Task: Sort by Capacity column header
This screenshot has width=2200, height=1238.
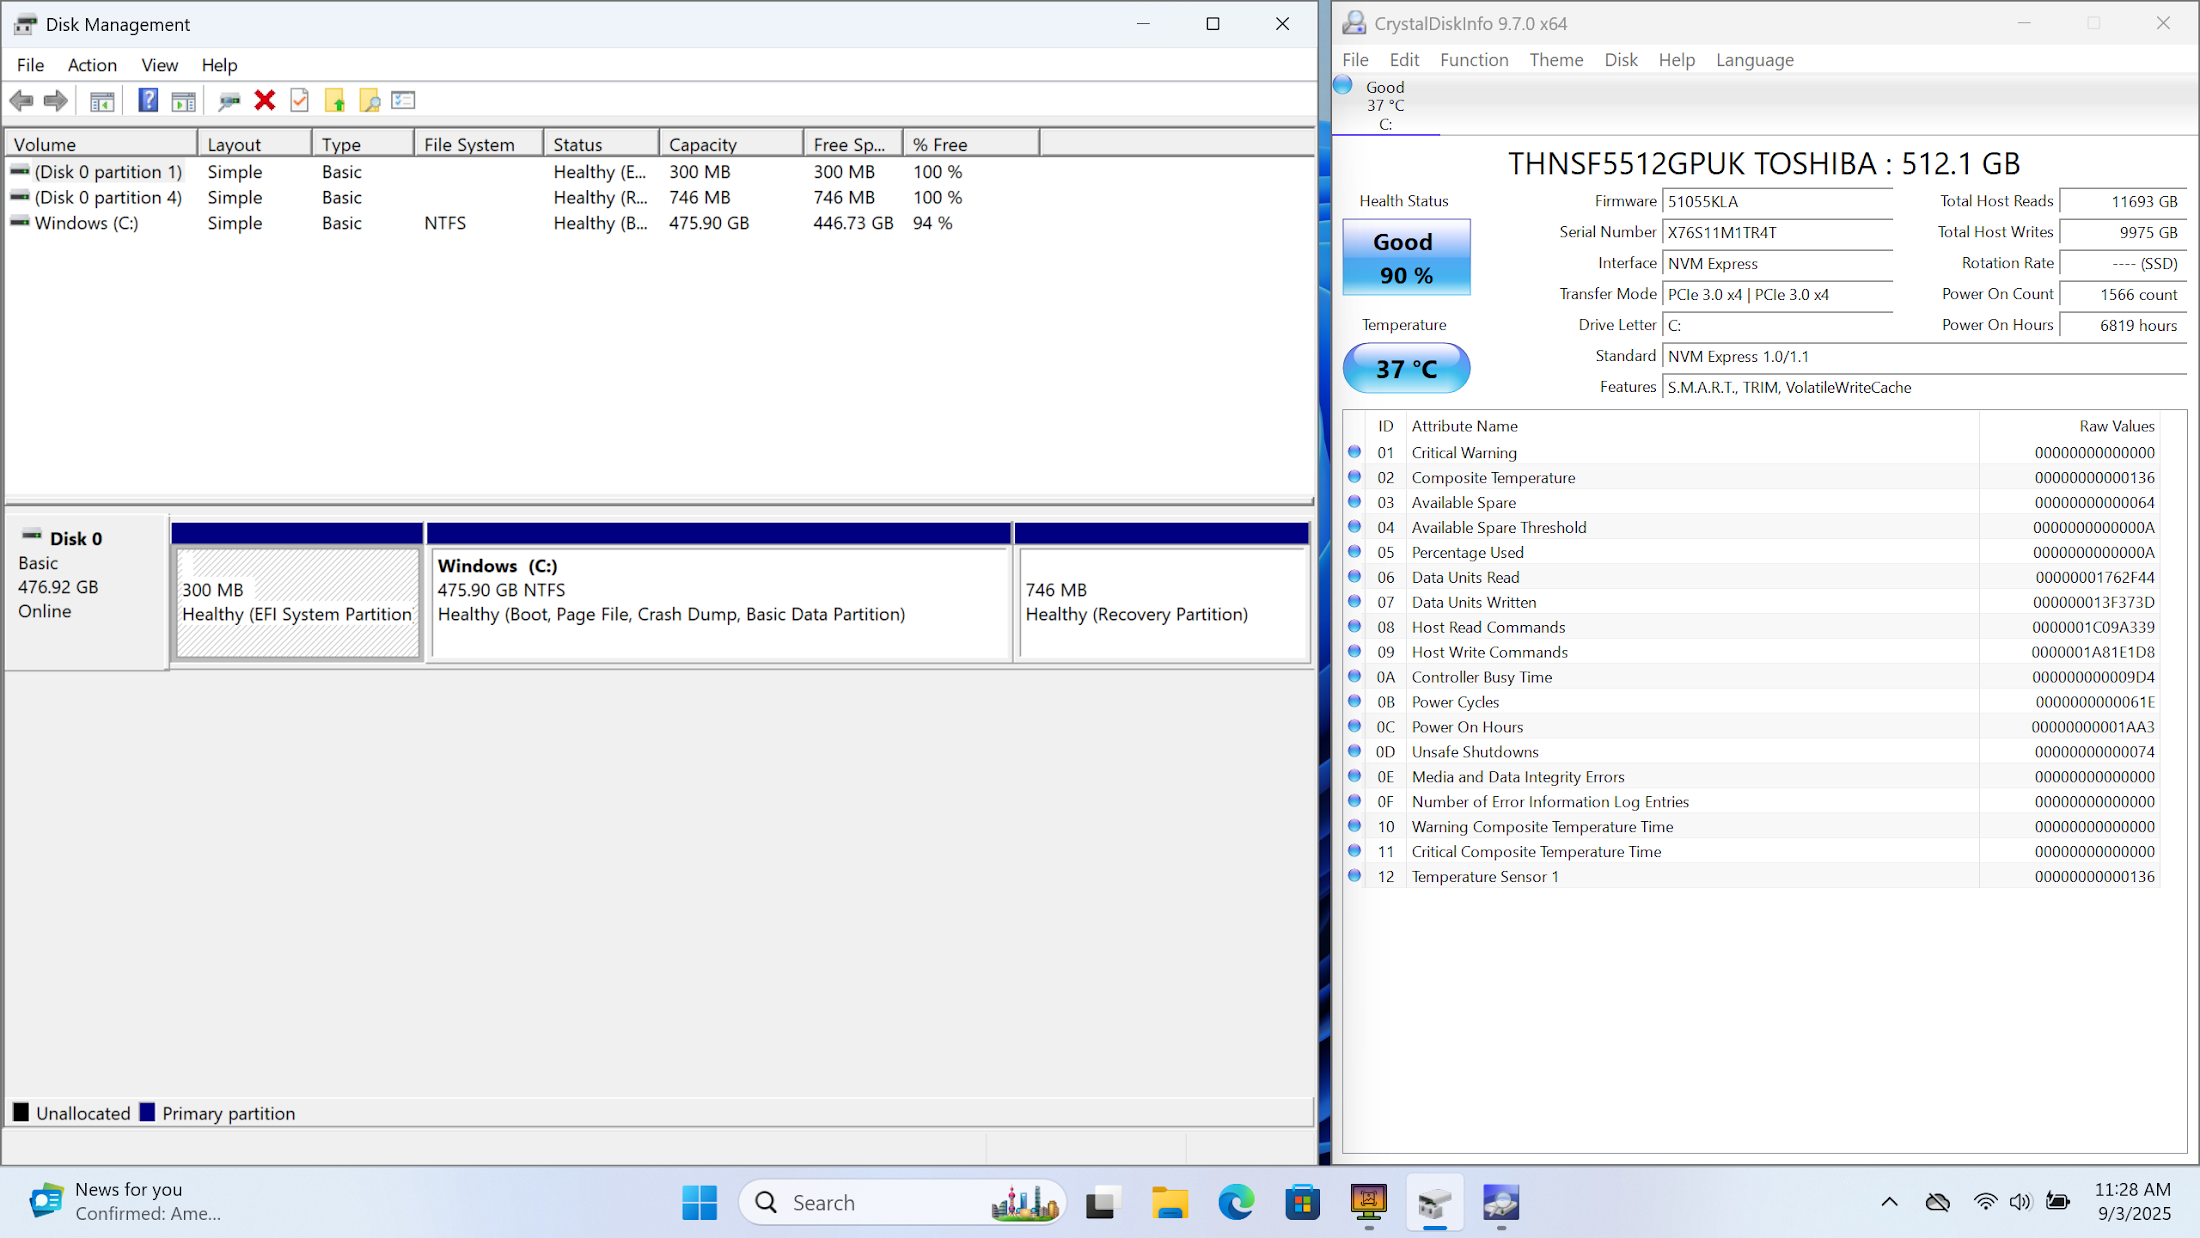Action: click(x=731, y=144)
